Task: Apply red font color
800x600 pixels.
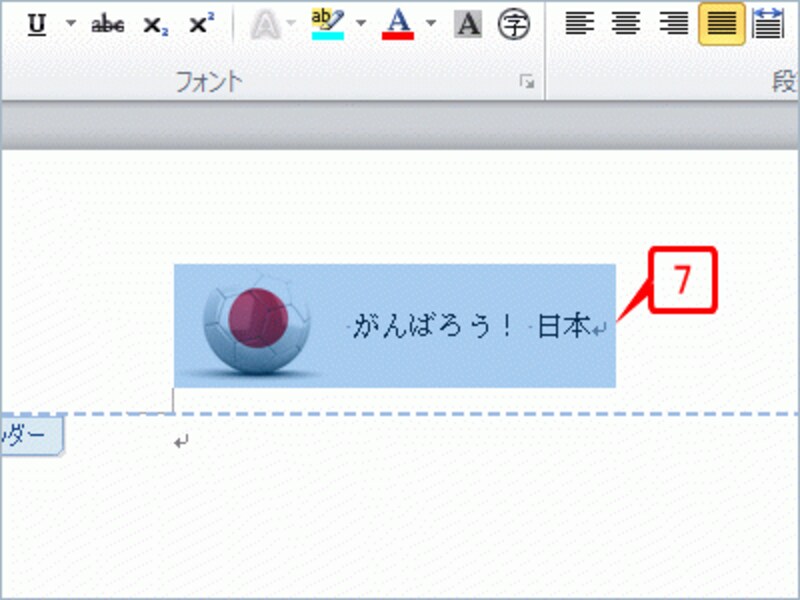Action: [398, 24]
